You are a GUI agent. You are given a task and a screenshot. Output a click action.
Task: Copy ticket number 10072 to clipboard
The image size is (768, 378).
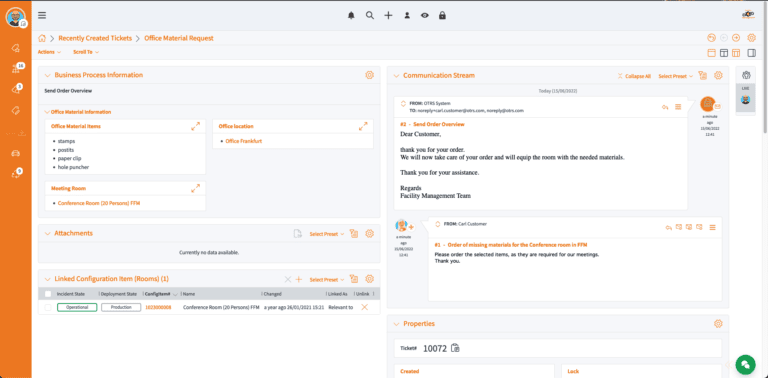tap(456, 348)
